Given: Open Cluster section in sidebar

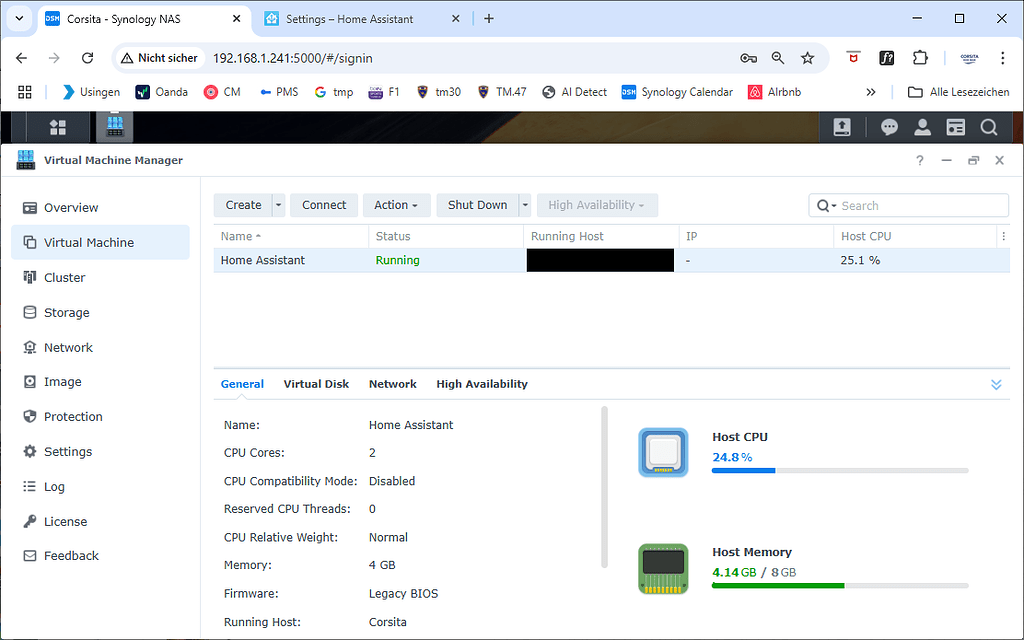Looking at the screenshot, I should point(101,278).
